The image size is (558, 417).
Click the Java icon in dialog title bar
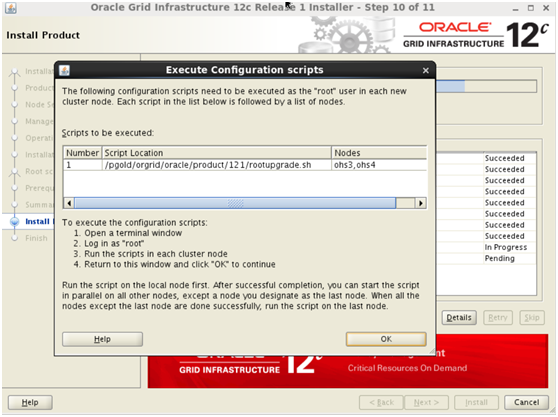pyautogui.click(x=64, y=70)
